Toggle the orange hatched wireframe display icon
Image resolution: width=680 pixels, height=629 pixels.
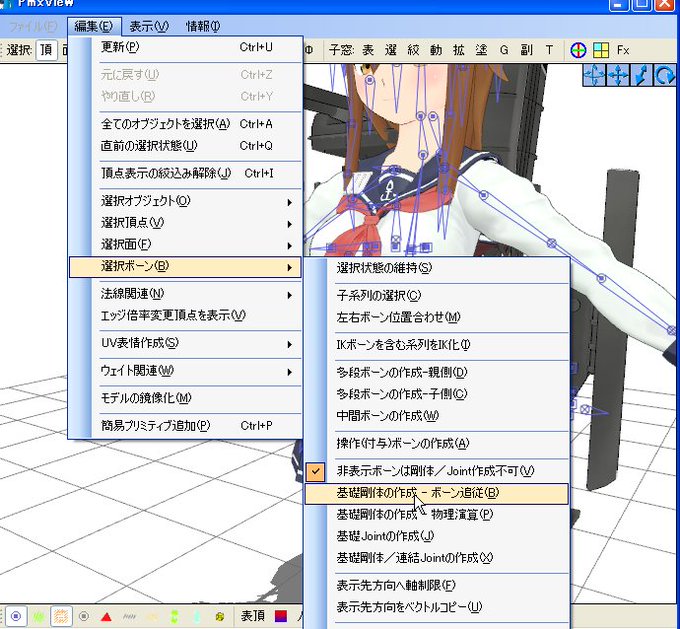pos(61,616)
